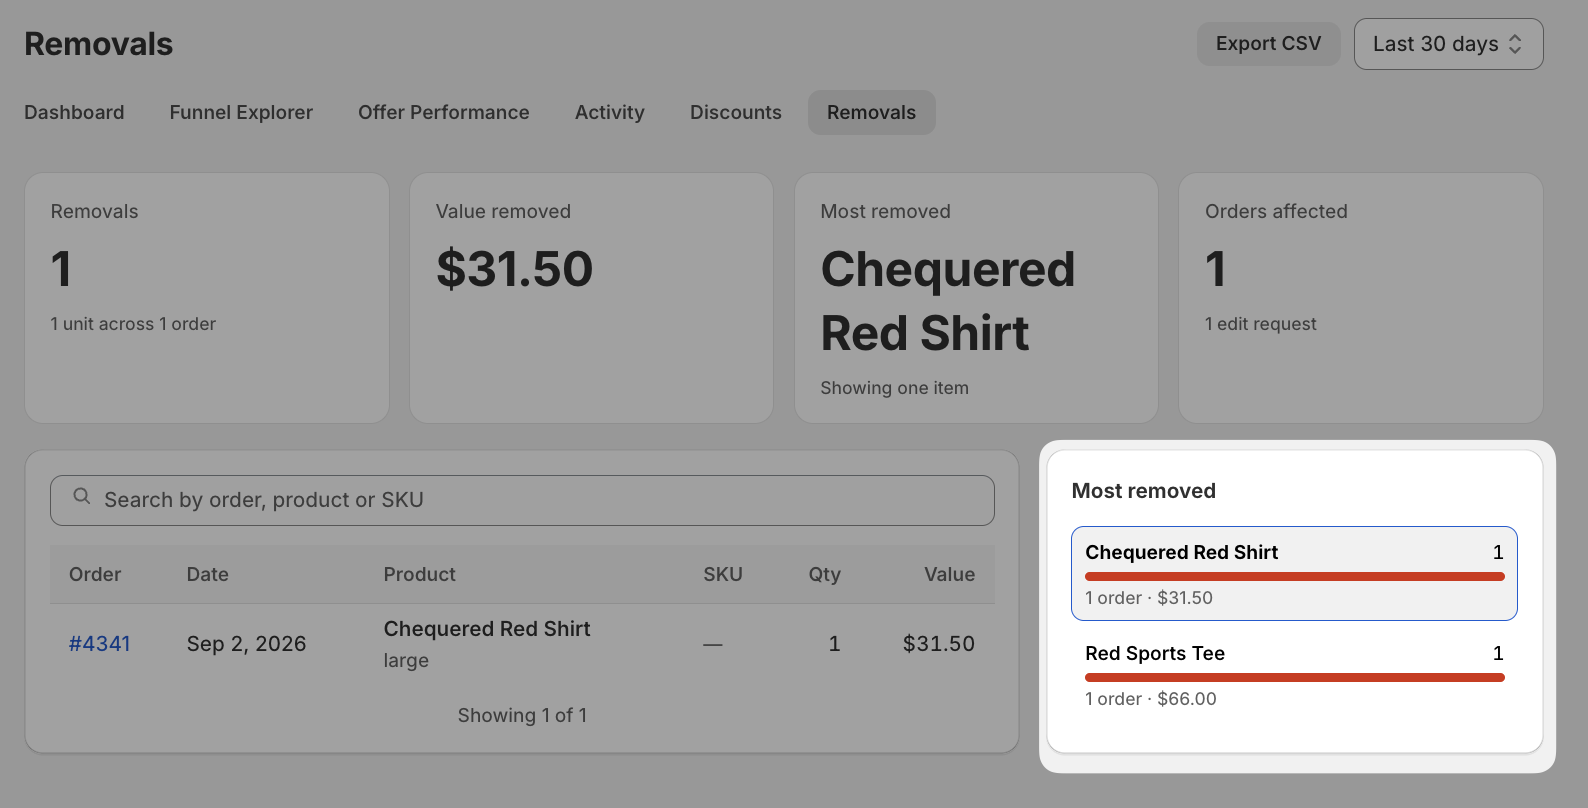Viewport: 1588px width, 808px height.
Task: Click the red bar under Red Sports Tee
Action: pos(1294,678)
